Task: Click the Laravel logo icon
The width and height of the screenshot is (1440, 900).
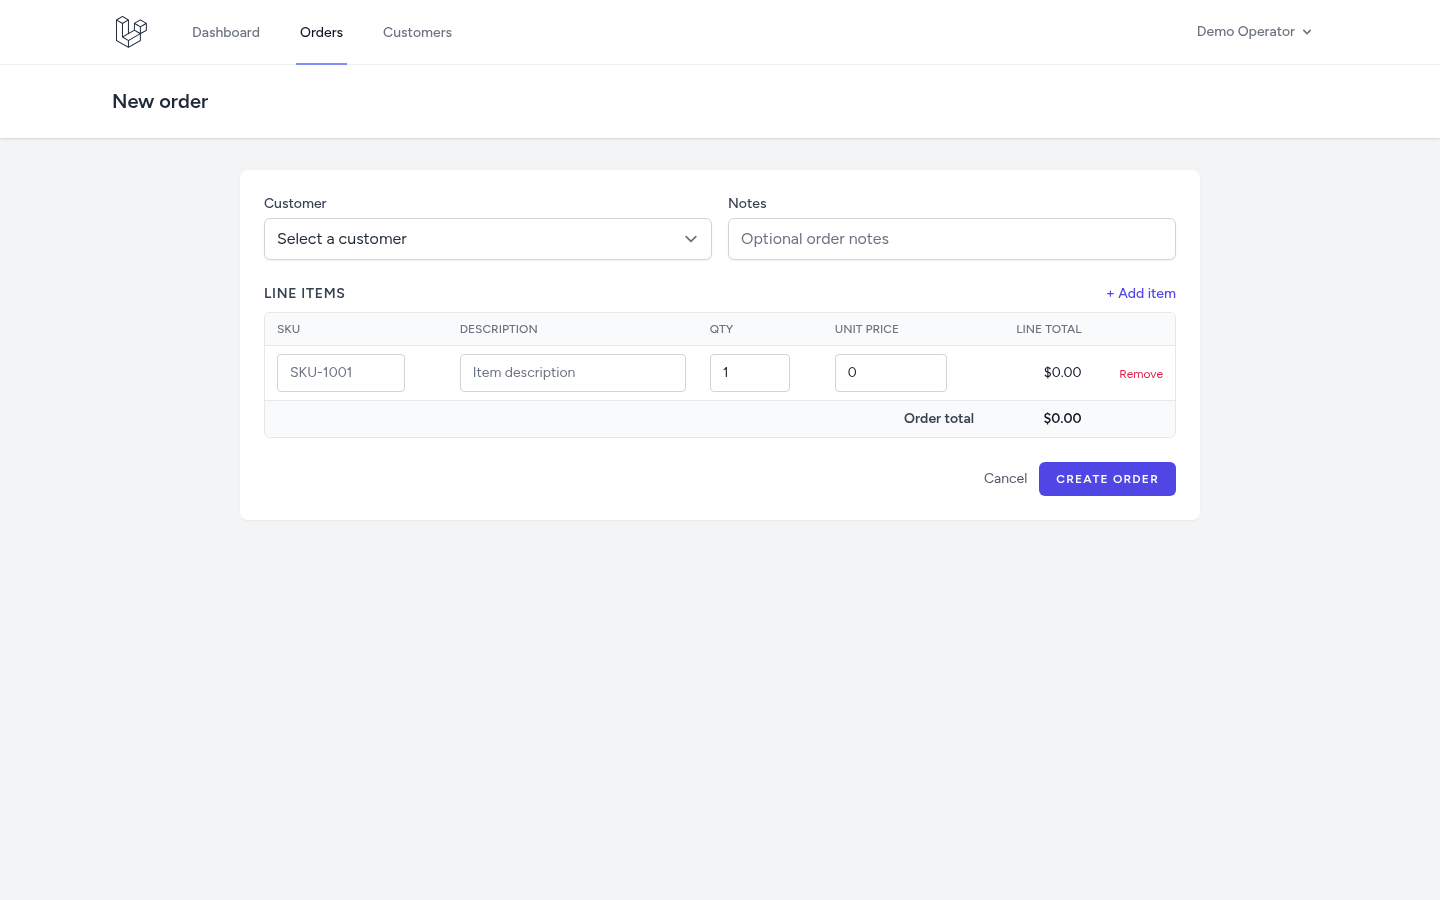Action: [x=131, y=32]
